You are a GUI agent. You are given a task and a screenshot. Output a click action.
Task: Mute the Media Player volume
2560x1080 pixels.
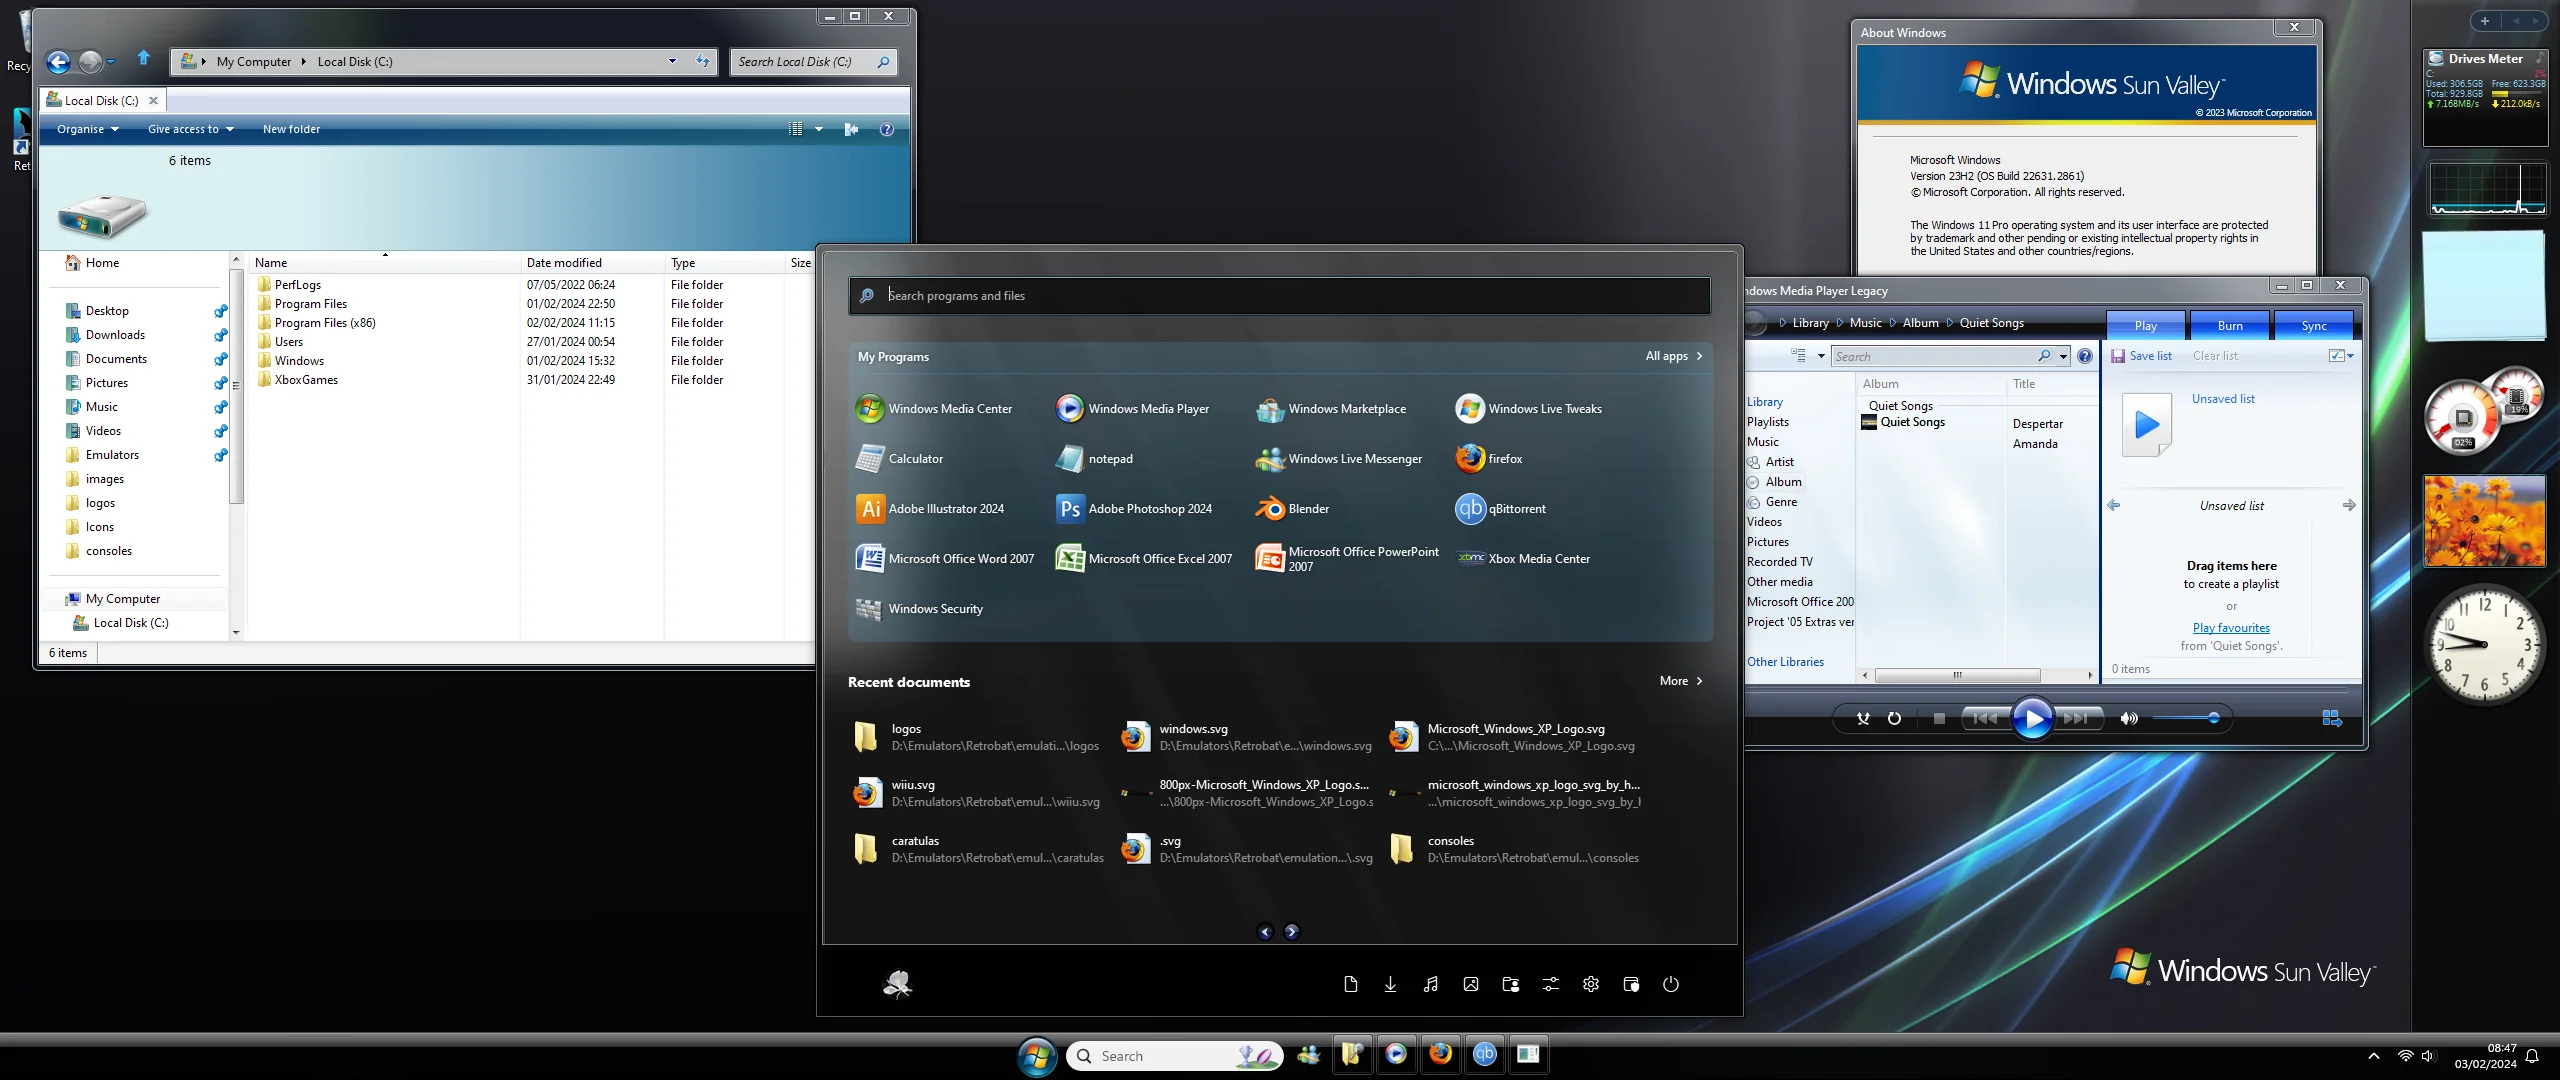2129,718
